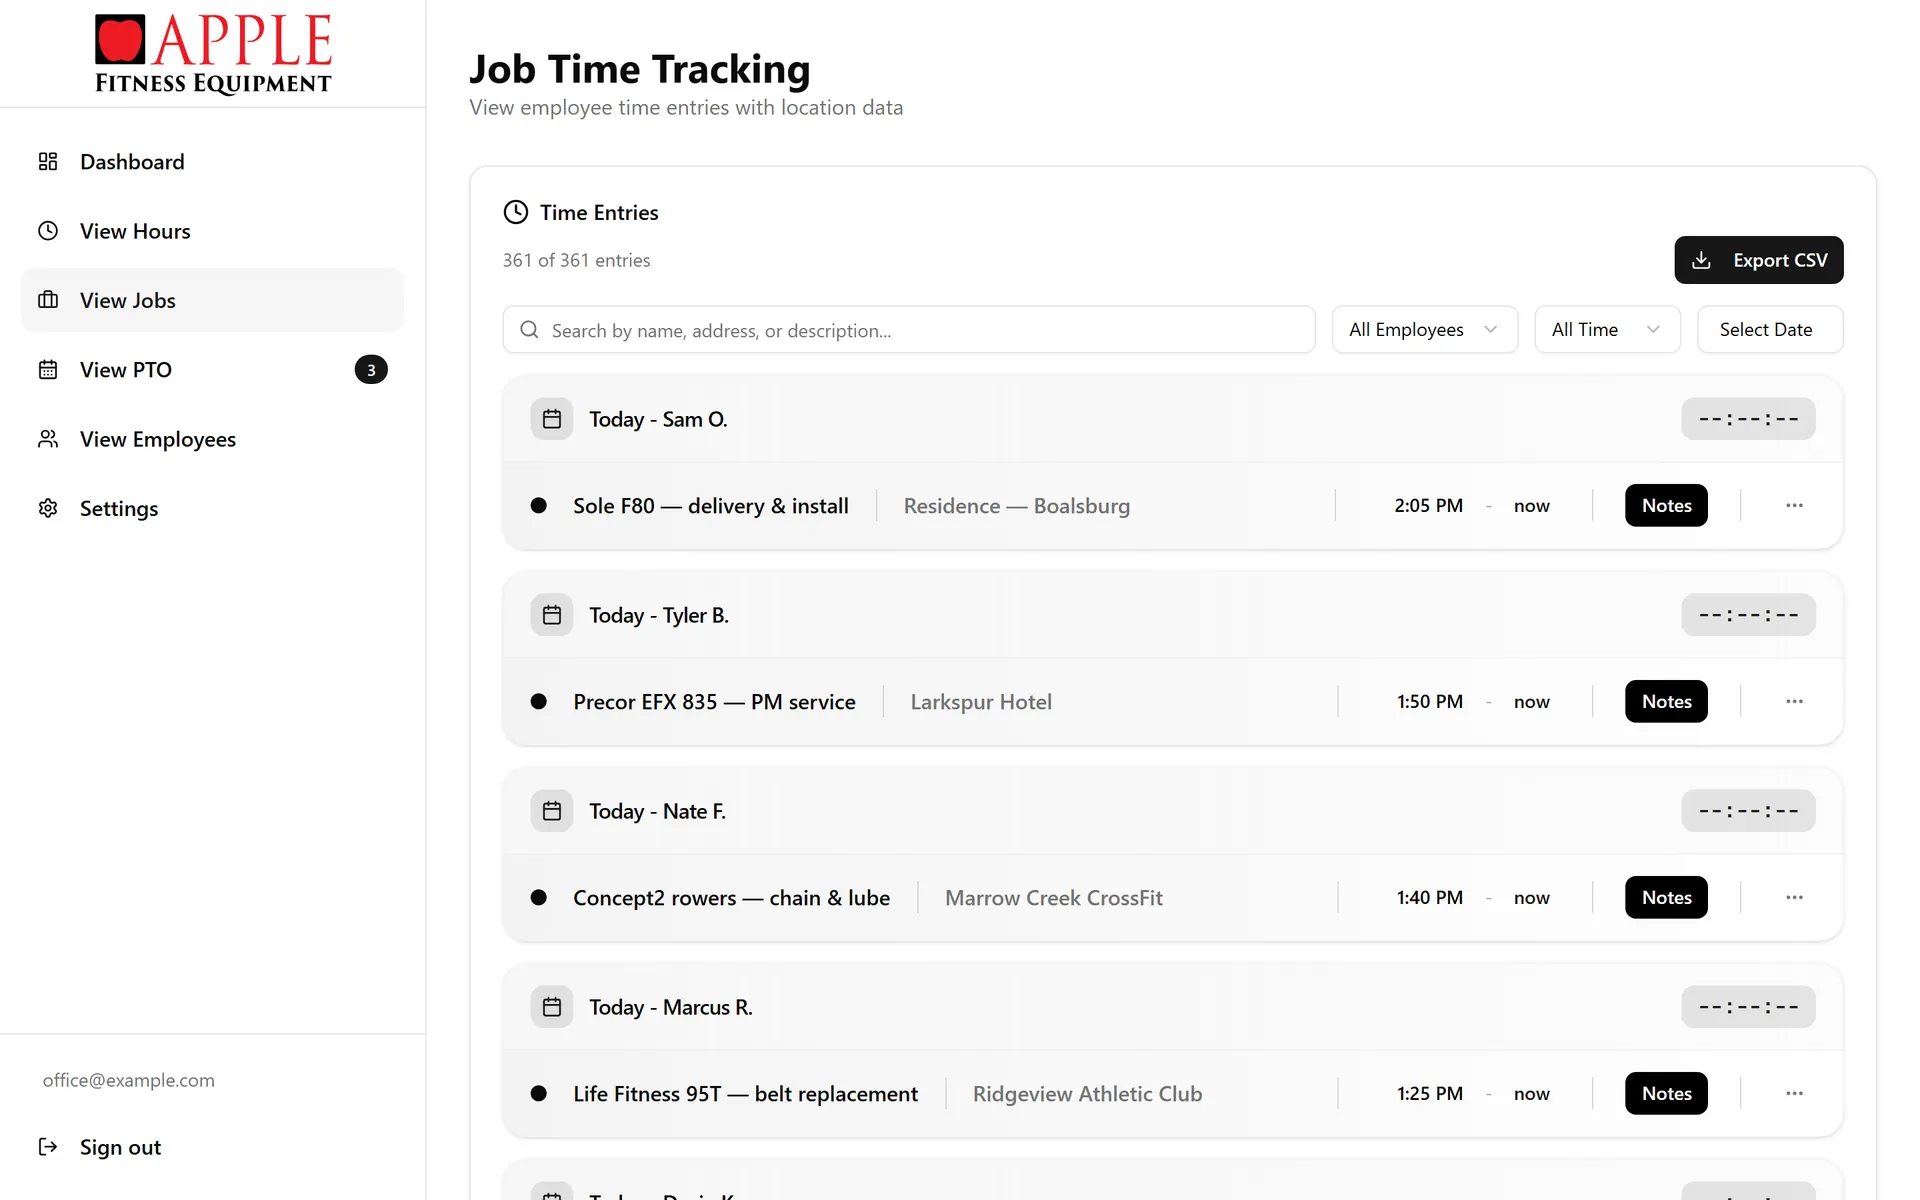
Task: Open Notes for Concept2 rowers entry
Action: tap(1666, 898)
